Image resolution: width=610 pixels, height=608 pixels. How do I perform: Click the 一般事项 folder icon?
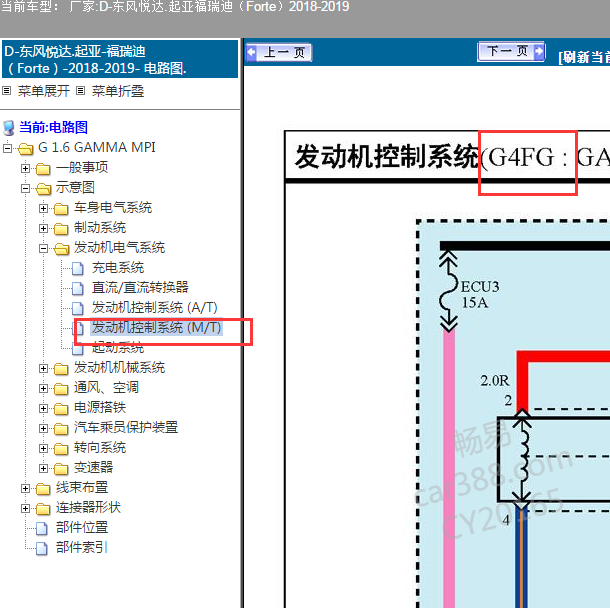43,168
